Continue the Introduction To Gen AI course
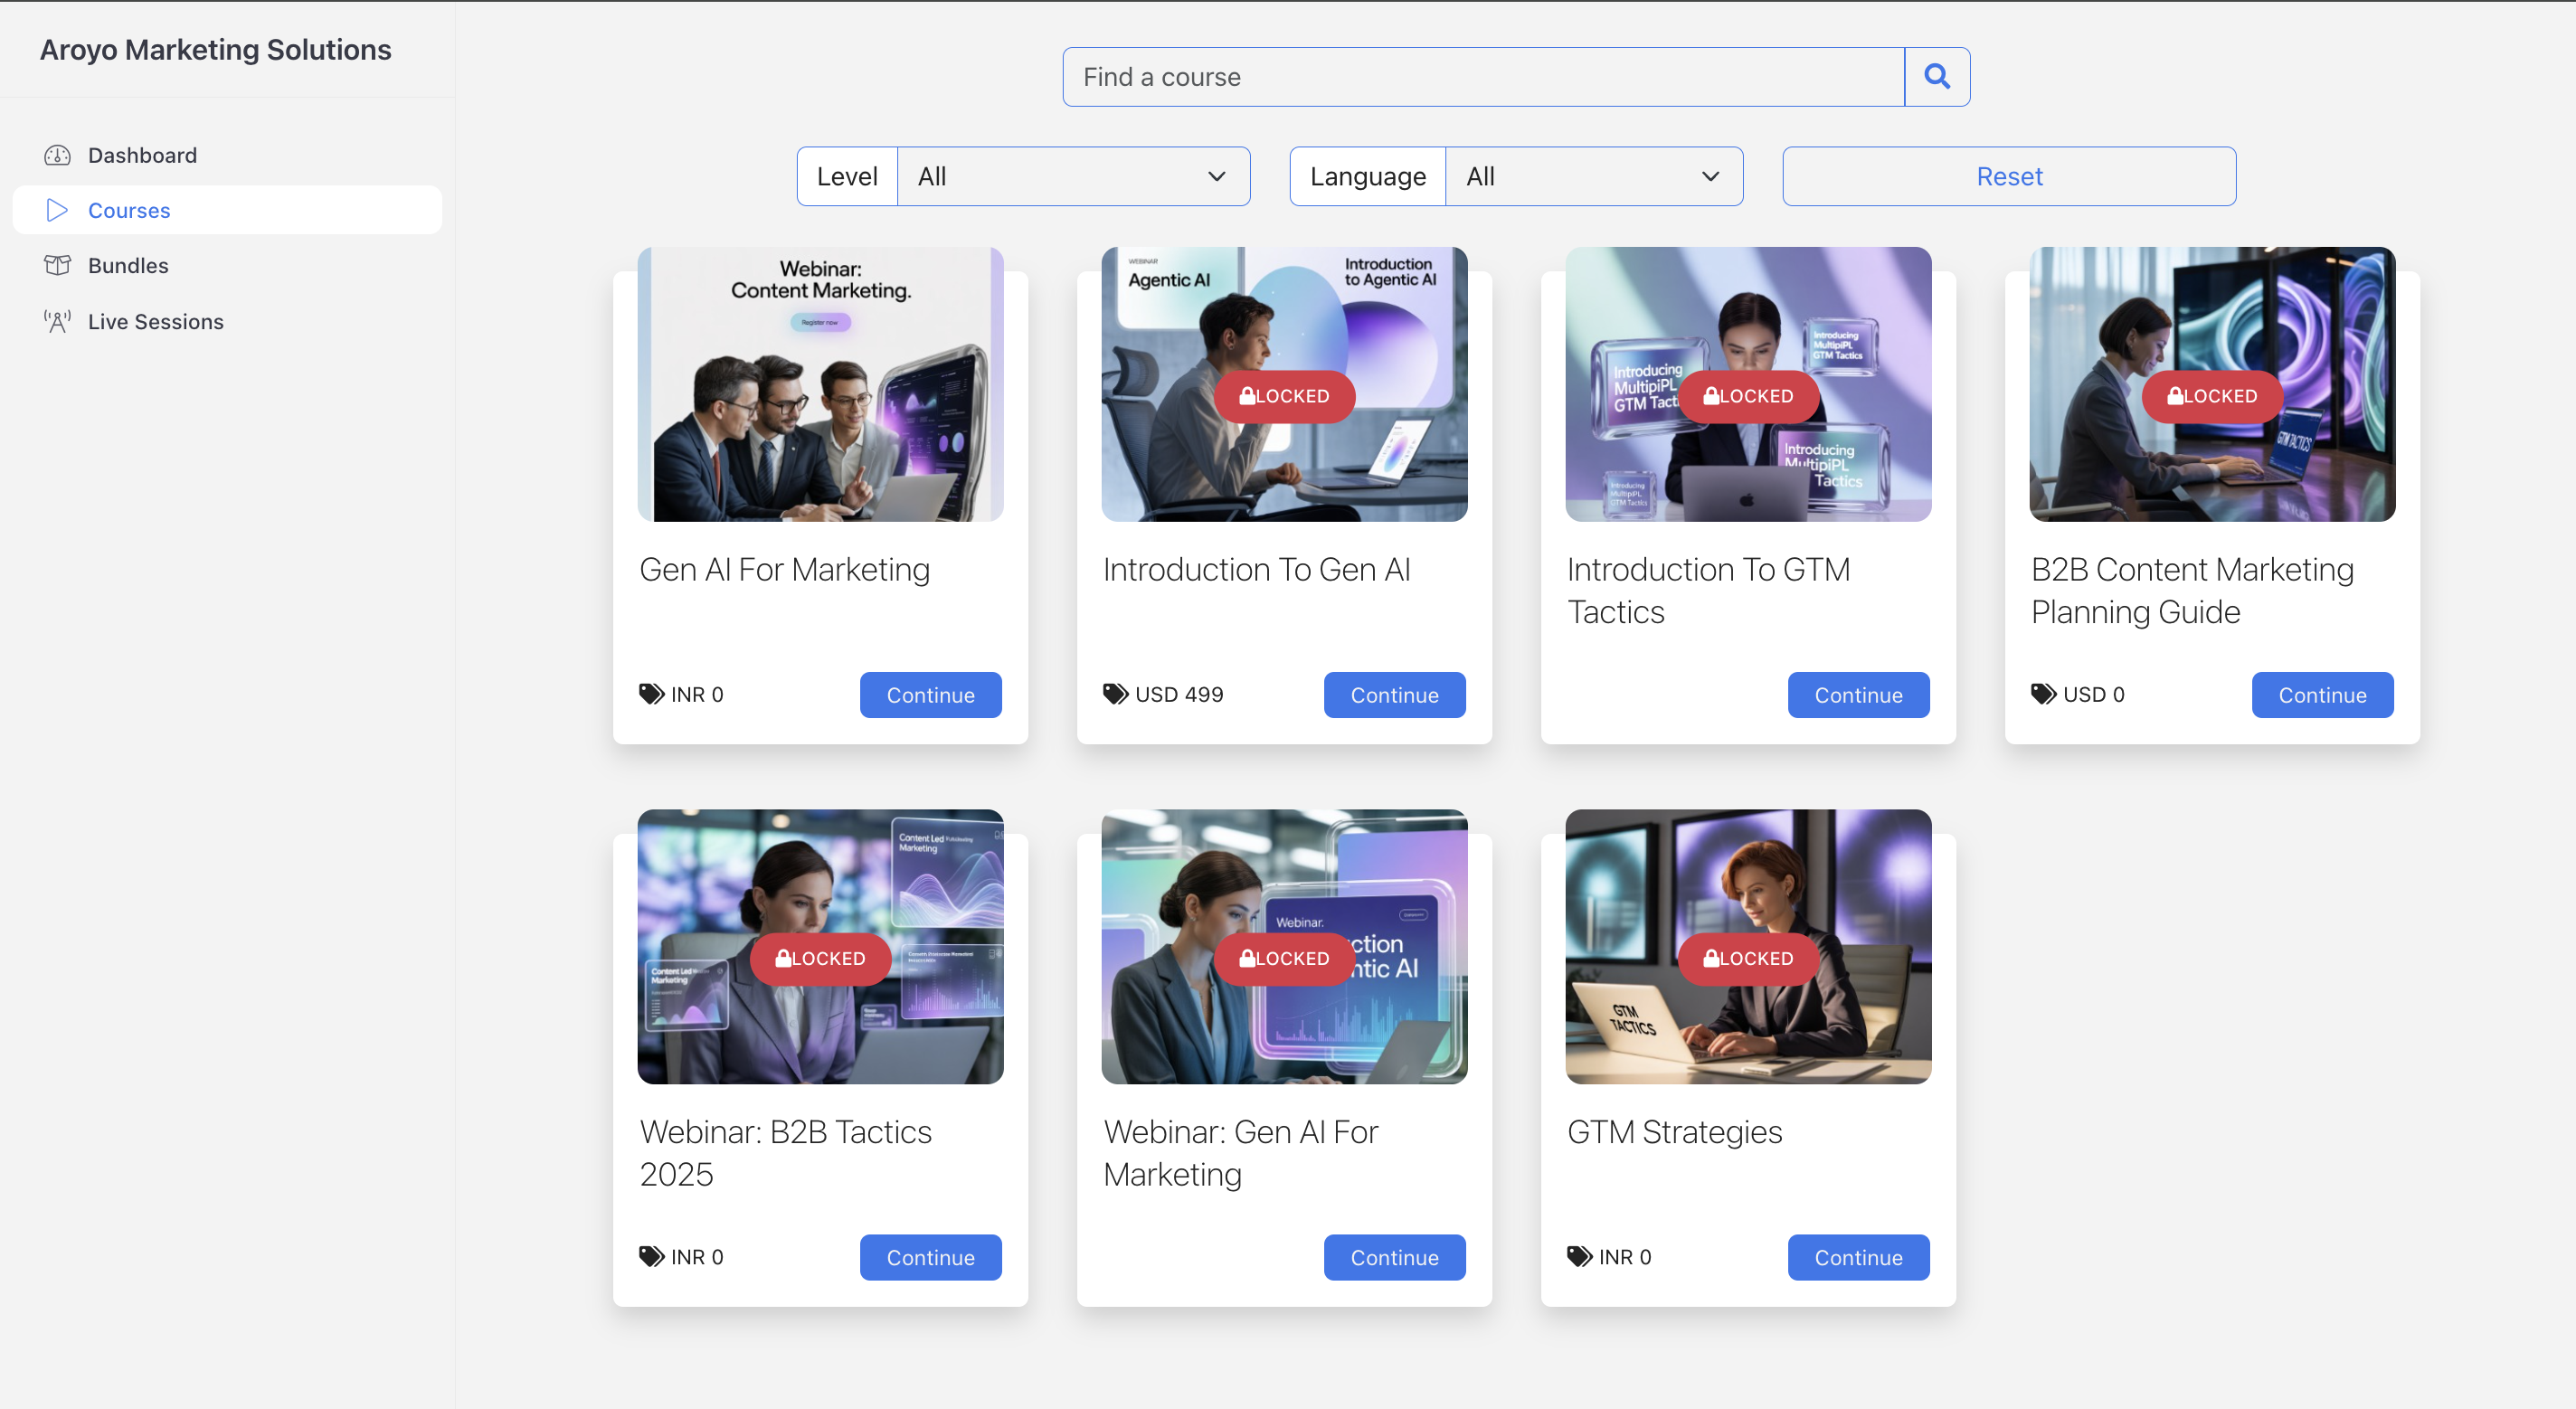The height and width of the screenshot is (1409, 2576). (1394, 695)
